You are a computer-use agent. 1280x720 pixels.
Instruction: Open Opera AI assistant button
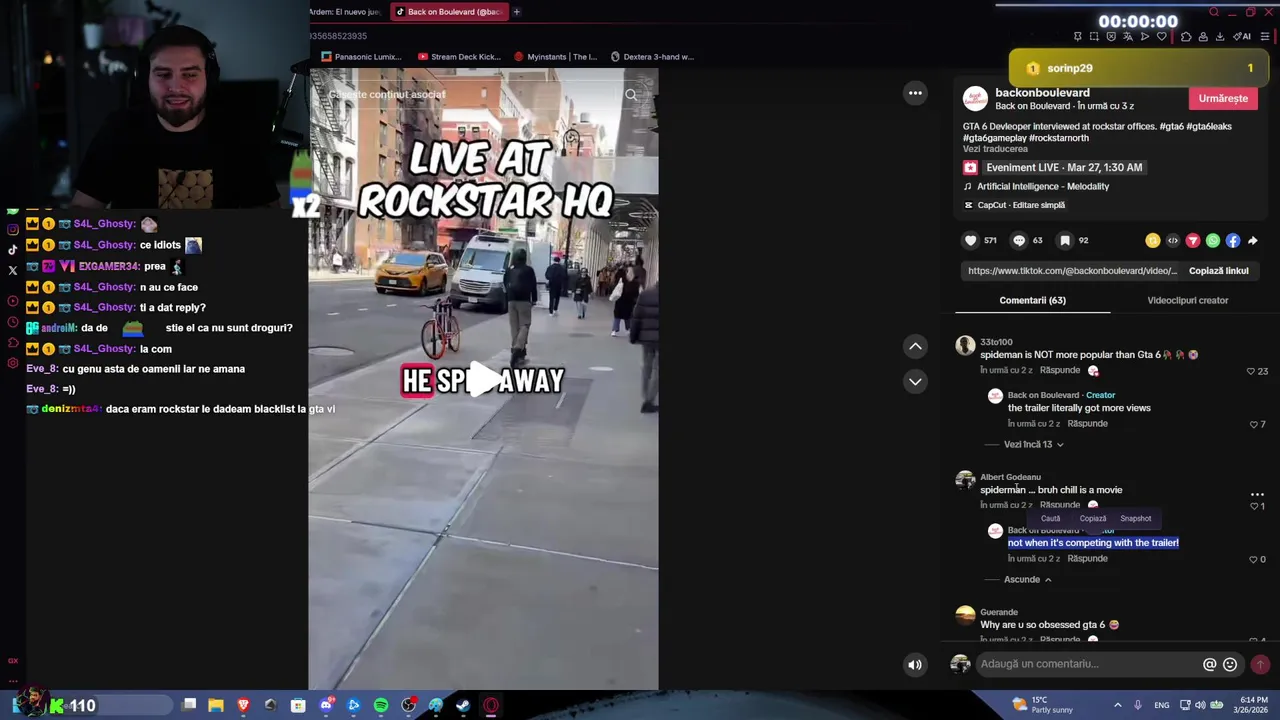click(1243, 36)
